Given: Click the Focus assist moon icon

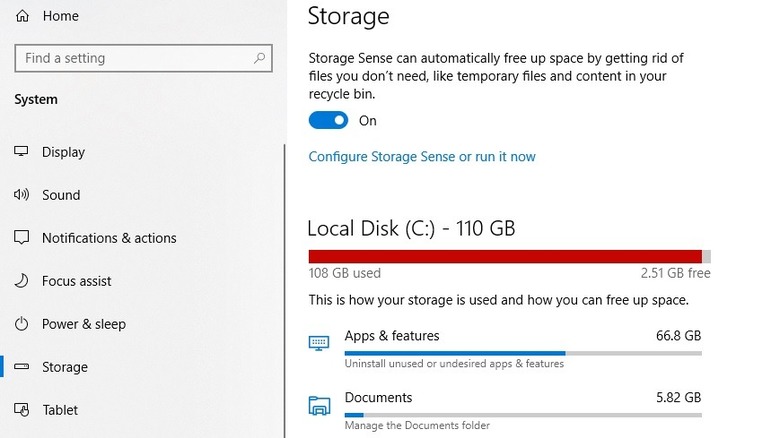Looking at the screenshot, I should pyautogui.click(x=22, y=281).
